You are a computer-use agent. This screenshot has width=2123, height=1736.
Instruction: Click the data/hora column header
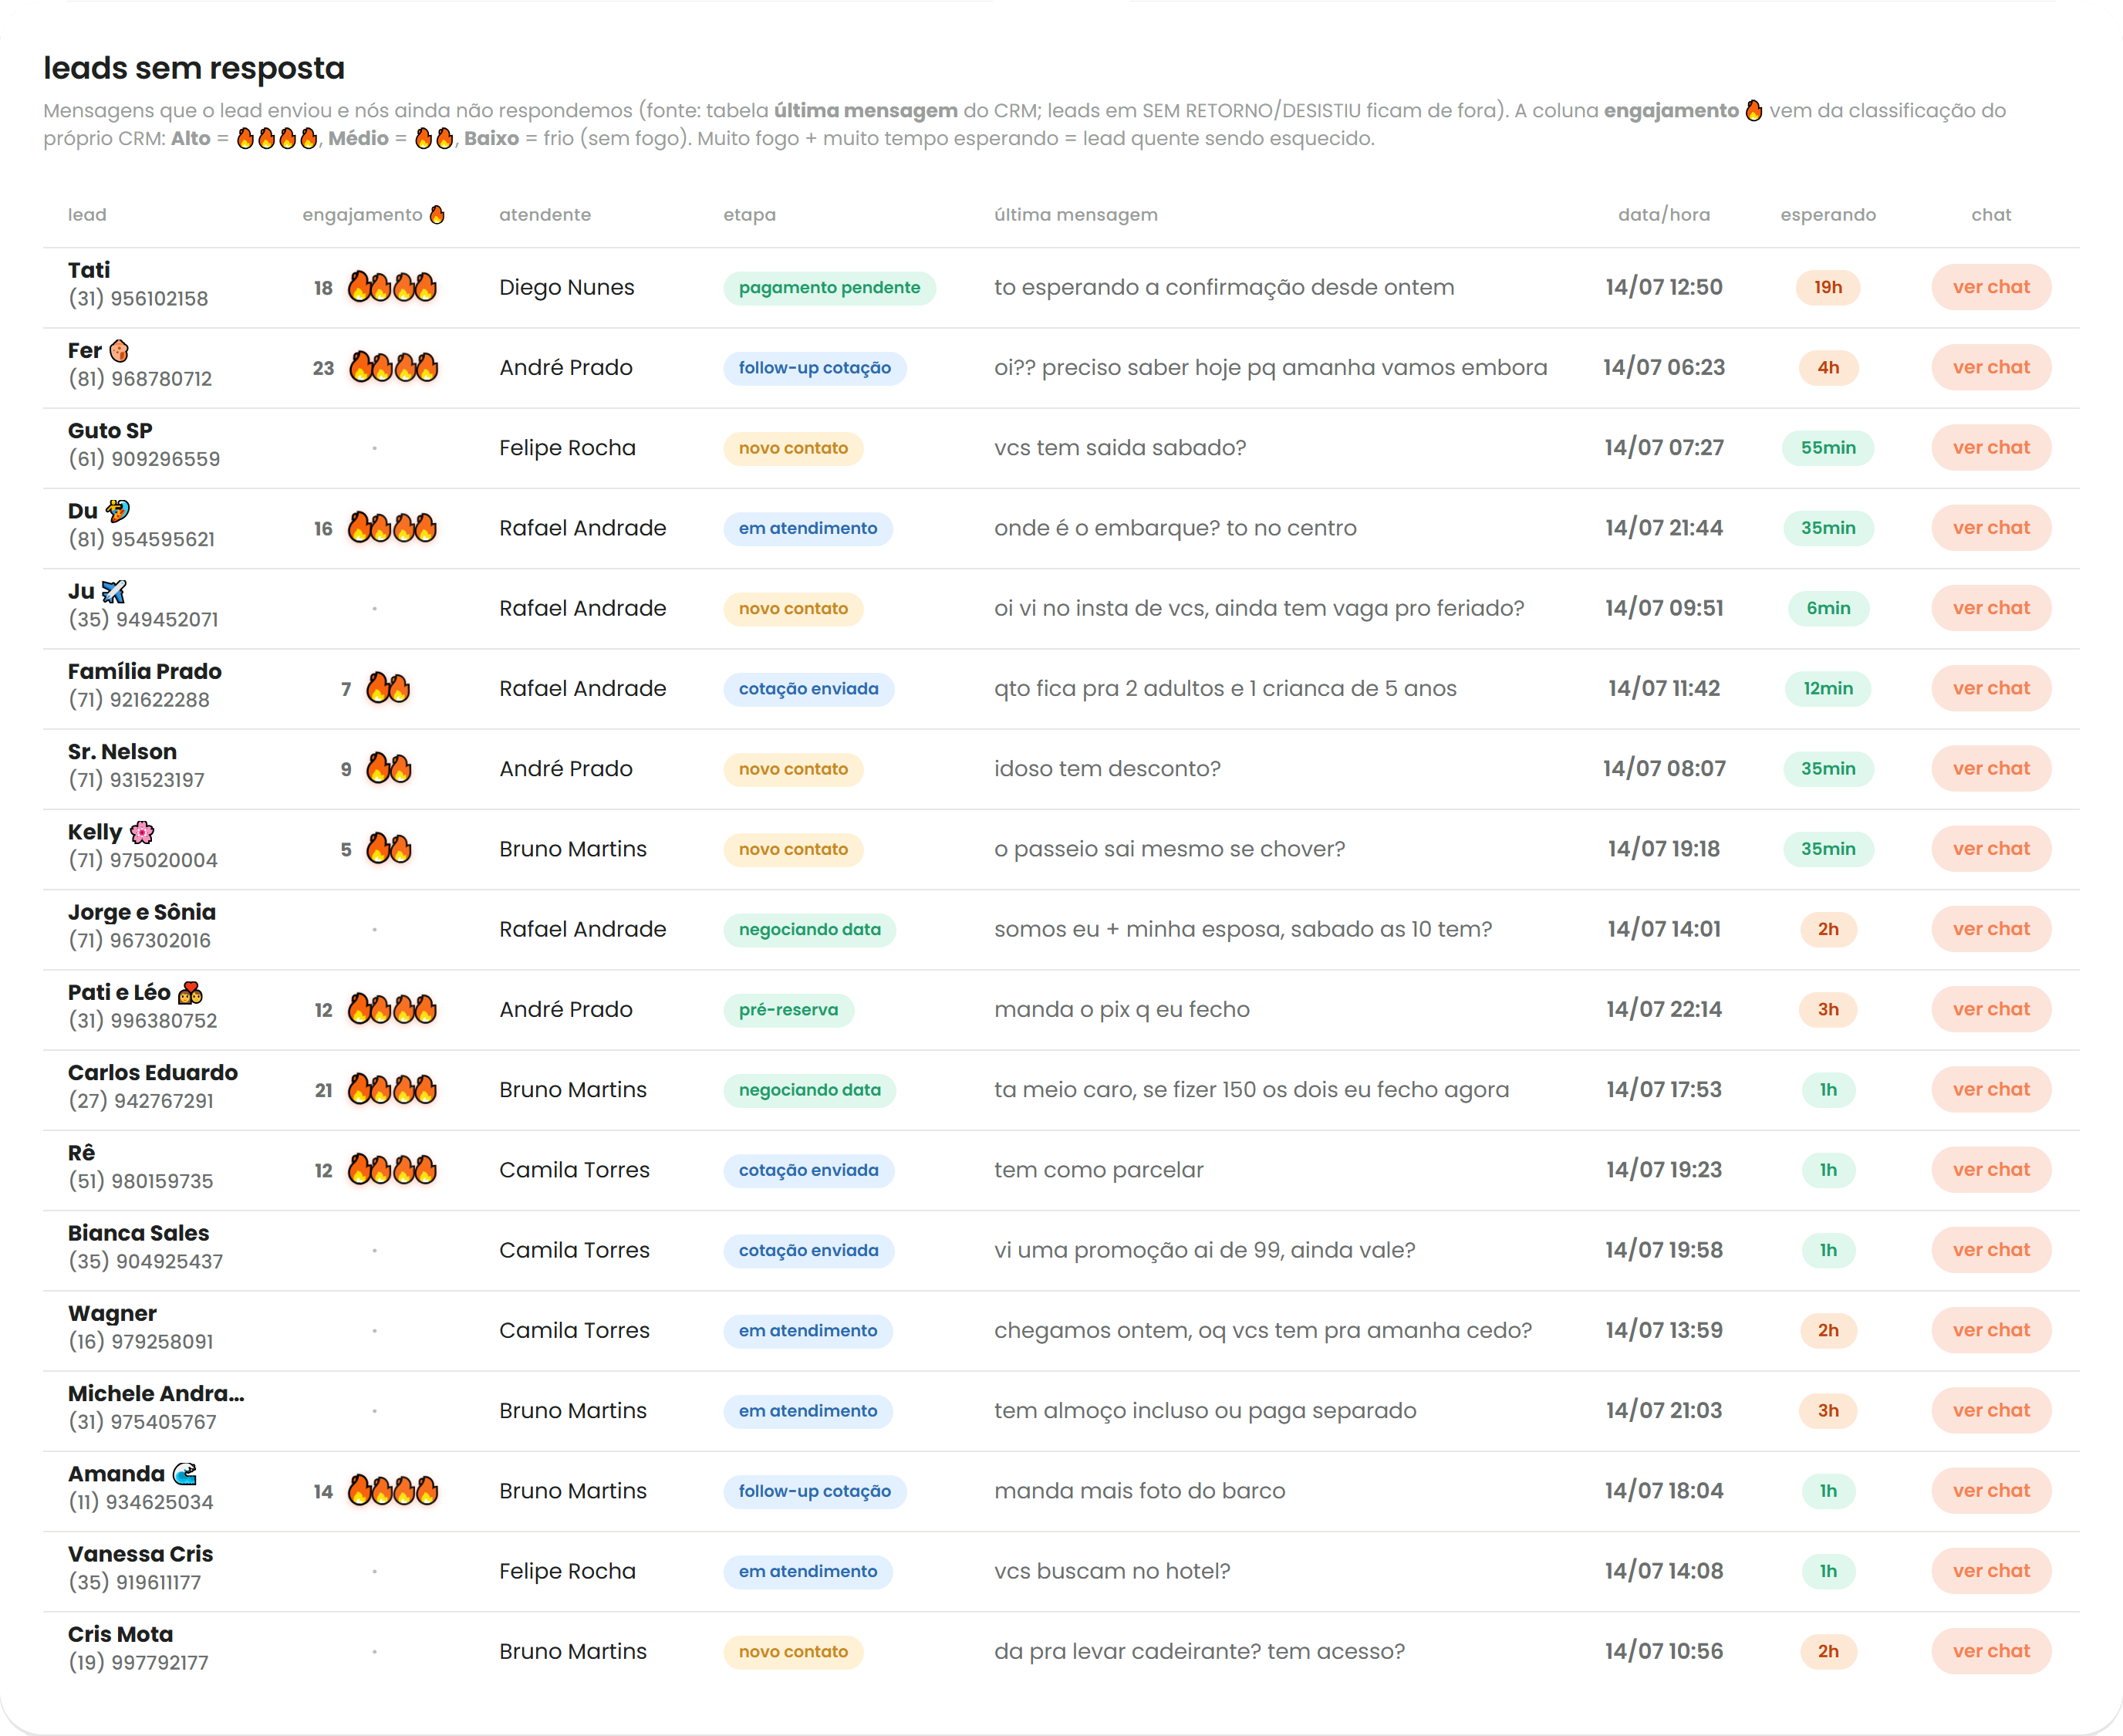pyautogui.click(x=1663, y=215)
